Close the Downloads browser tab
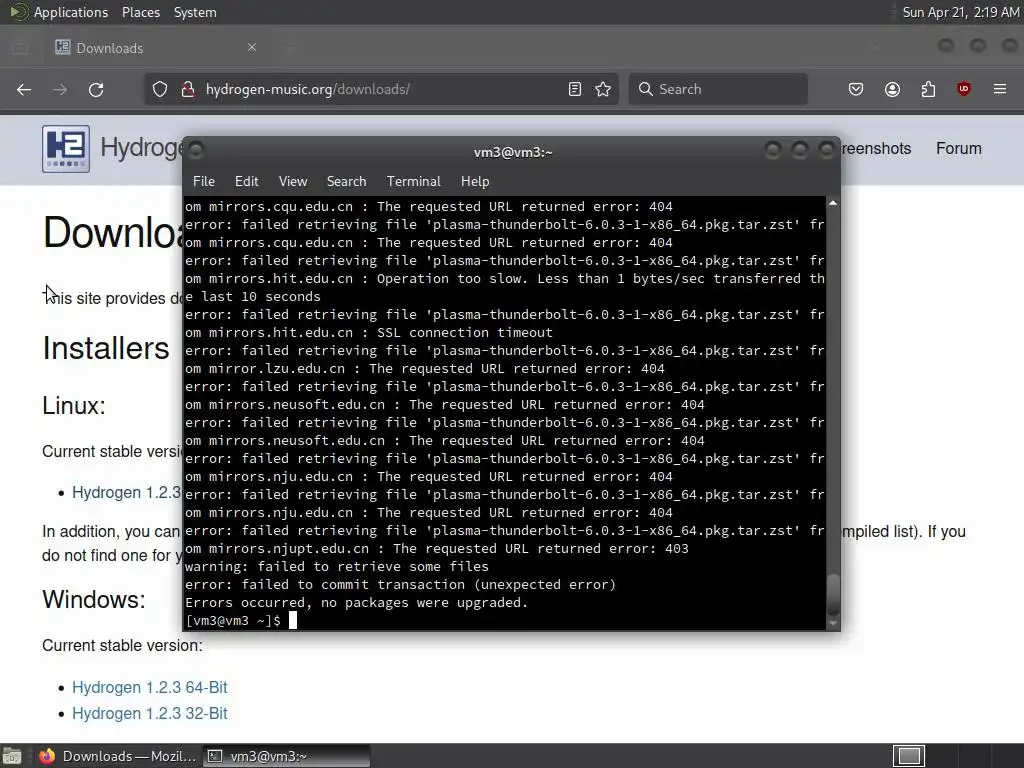The height and width of the screenshot is (768, 1024). click(252, 47)
